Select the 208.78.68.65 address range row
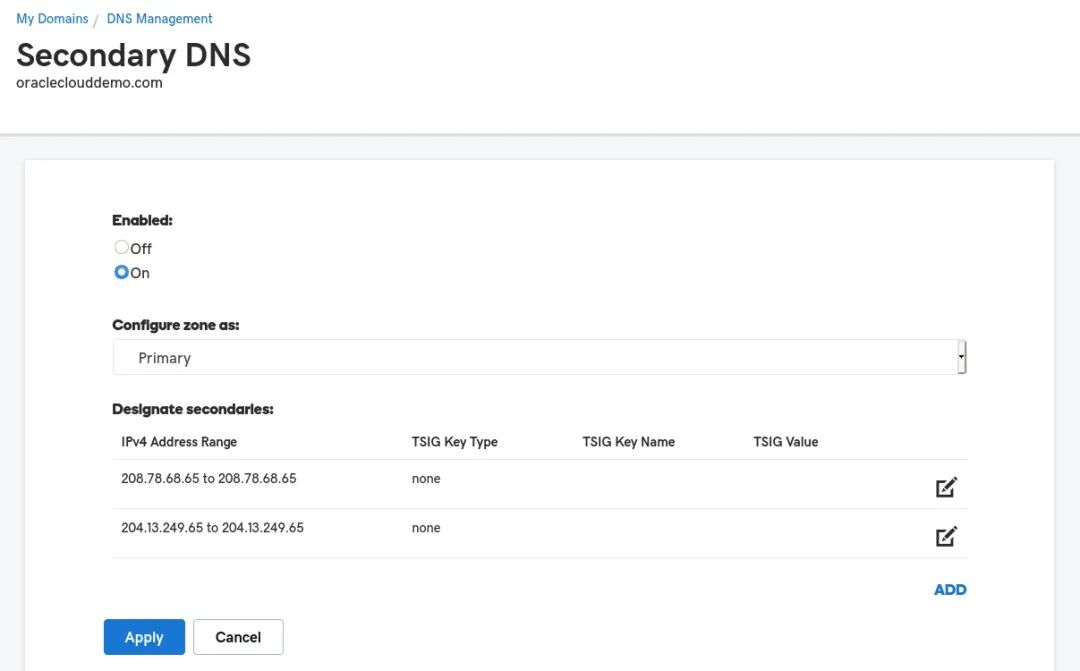This screenshot has height=671, width=1080. tap(209, 479)
